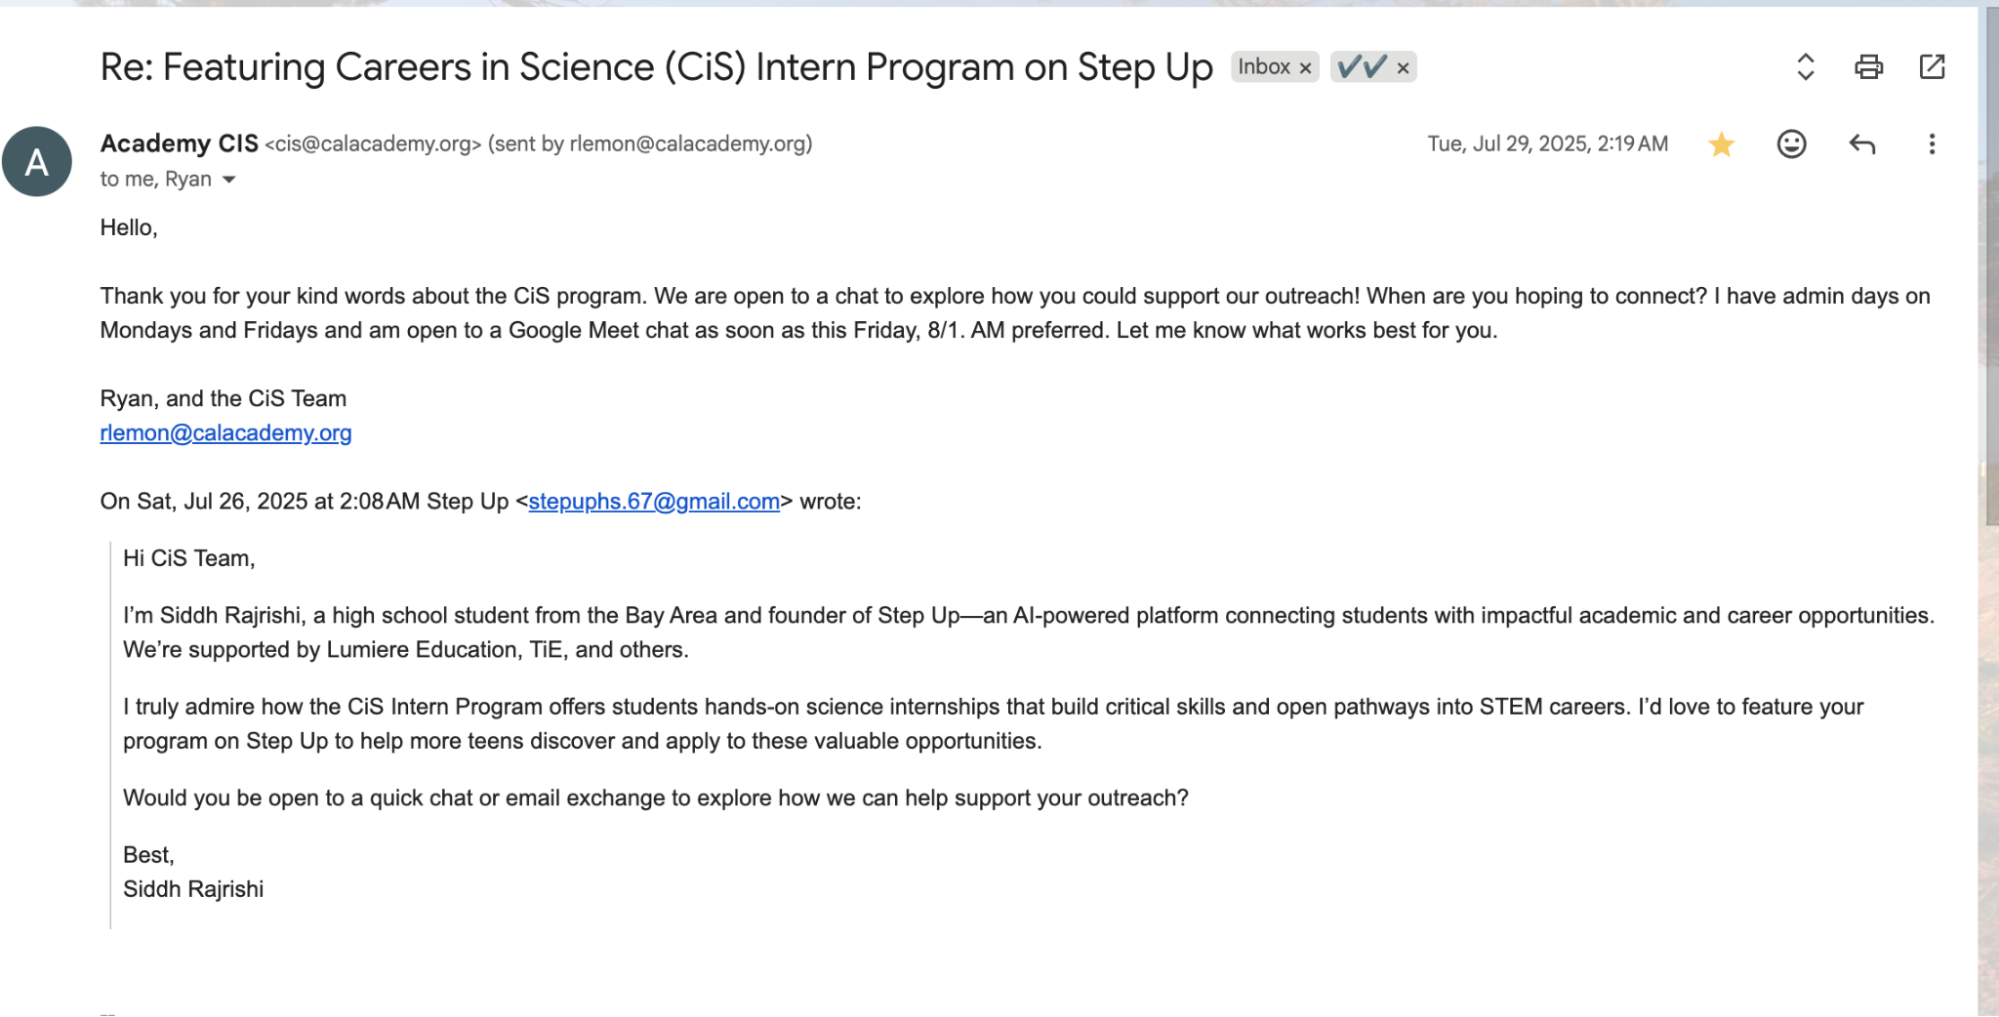Remove the double checkmark label

tap(1403, 68)
